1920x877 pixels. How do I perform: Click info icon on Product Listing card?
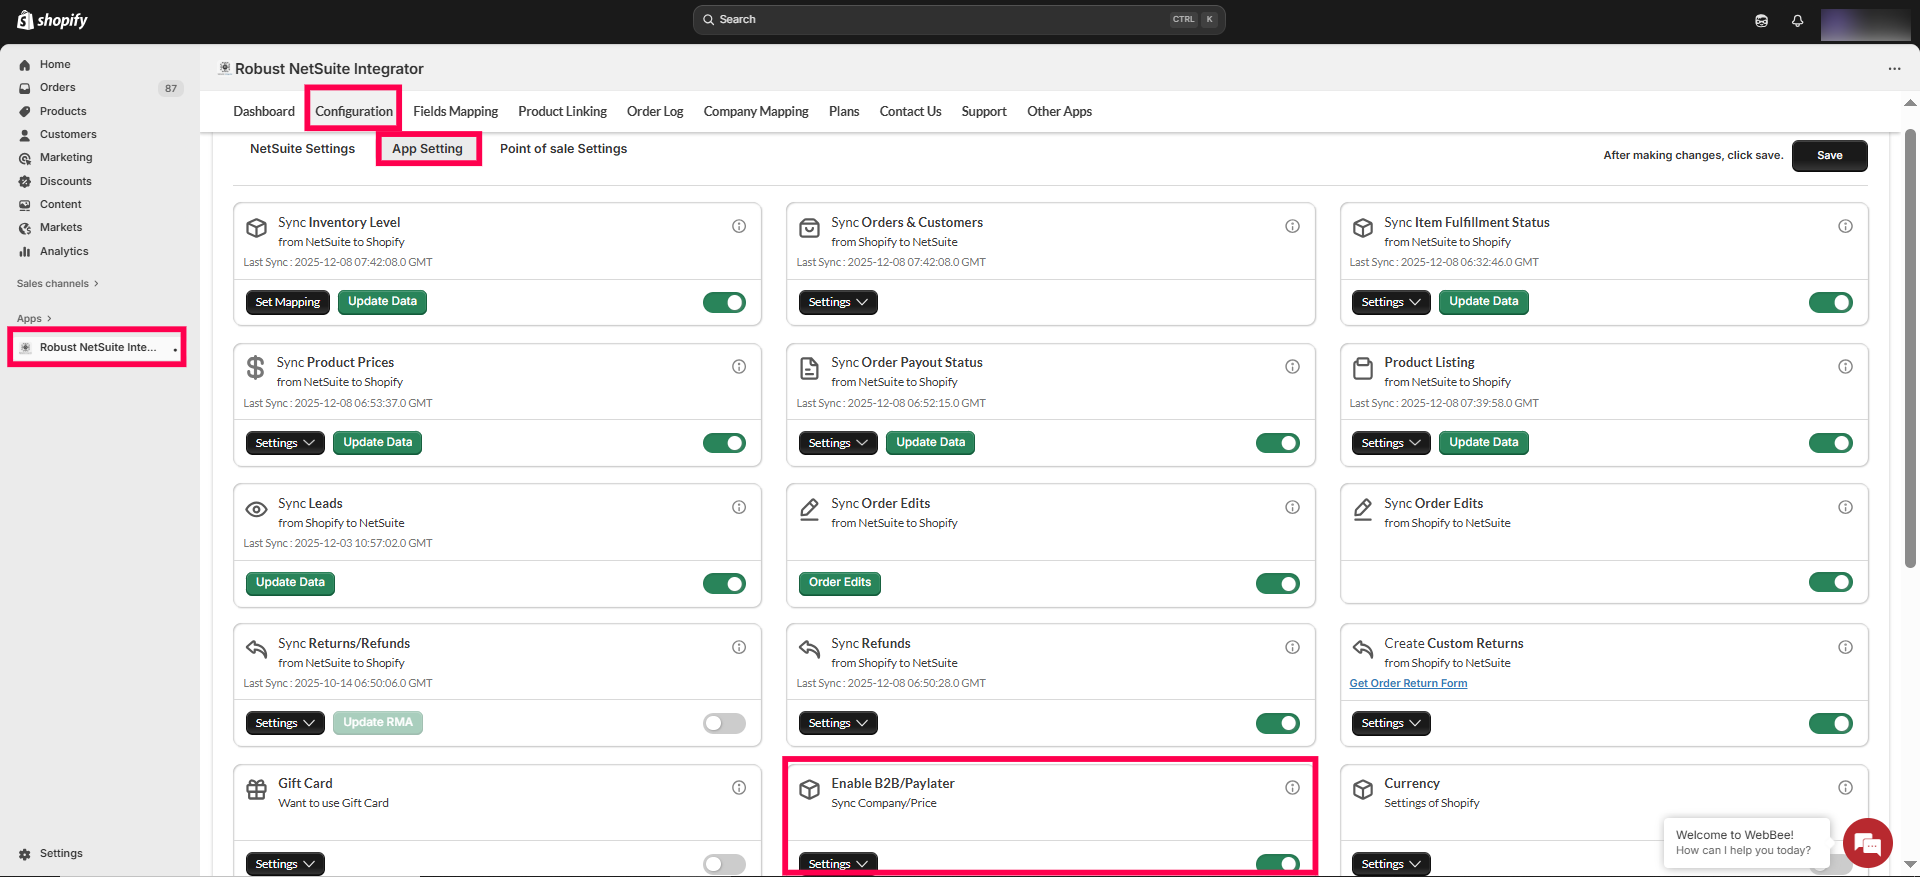click(x=1845, y=367)
